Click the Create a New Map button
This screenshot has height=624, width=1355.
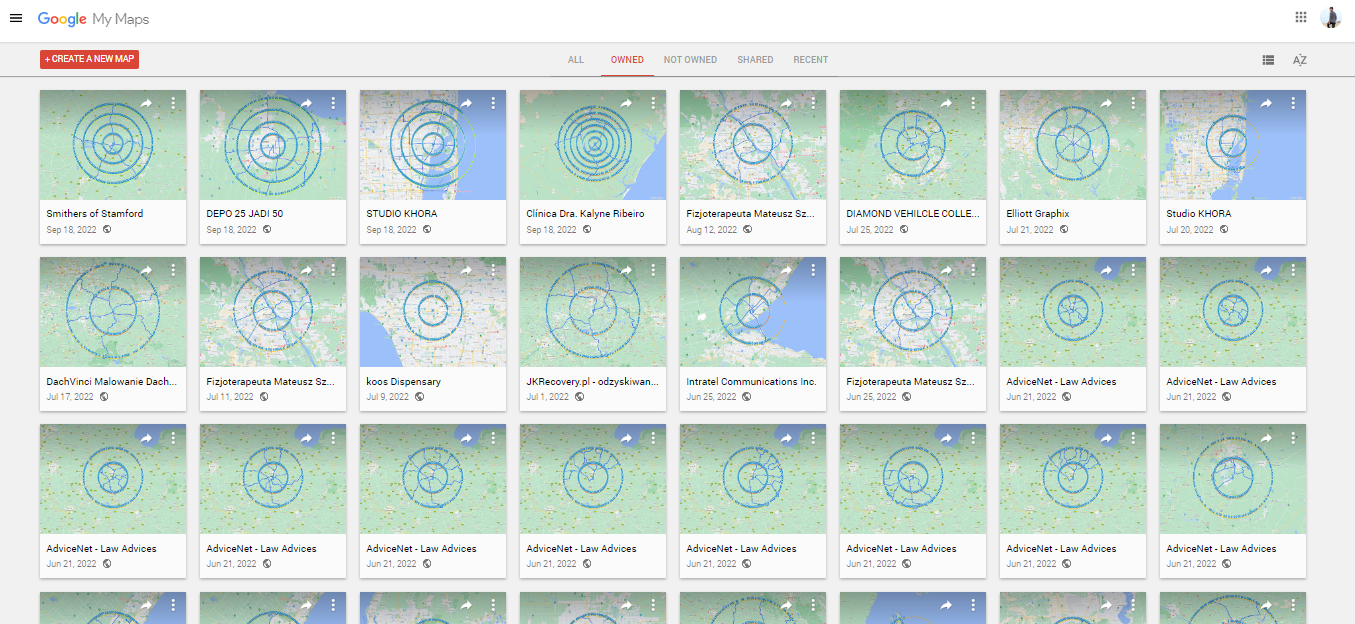tap(90, 59)
